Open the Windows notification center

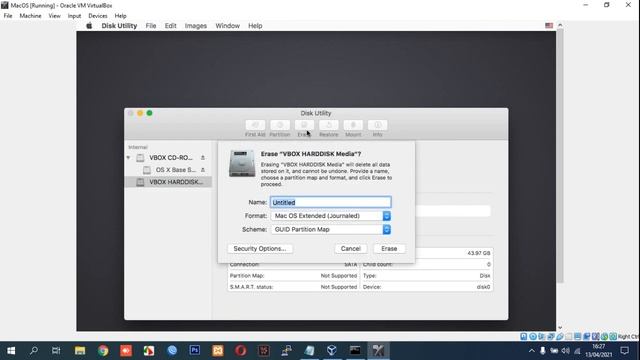click(624, 351)
